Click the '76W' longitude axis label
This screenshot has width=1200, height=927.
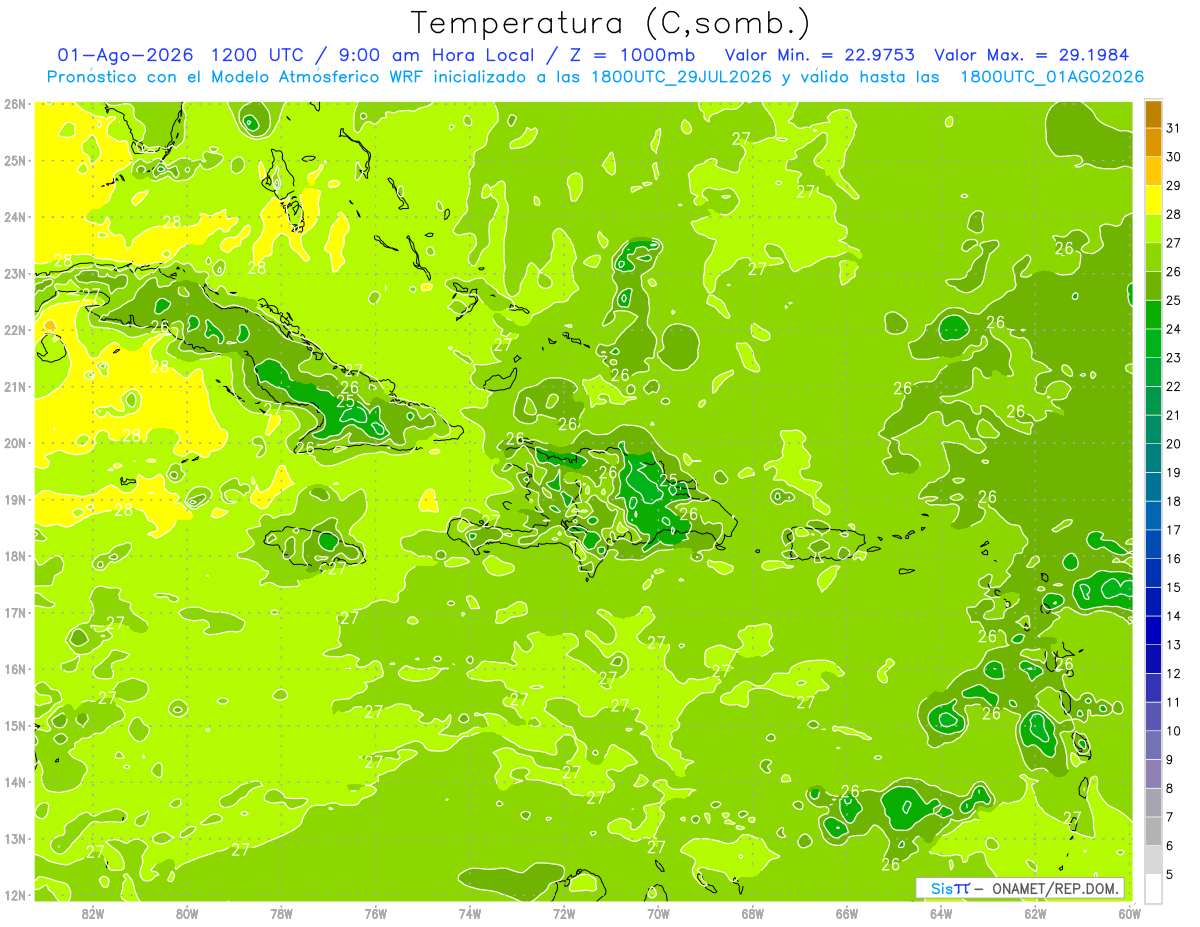(375, 914)
